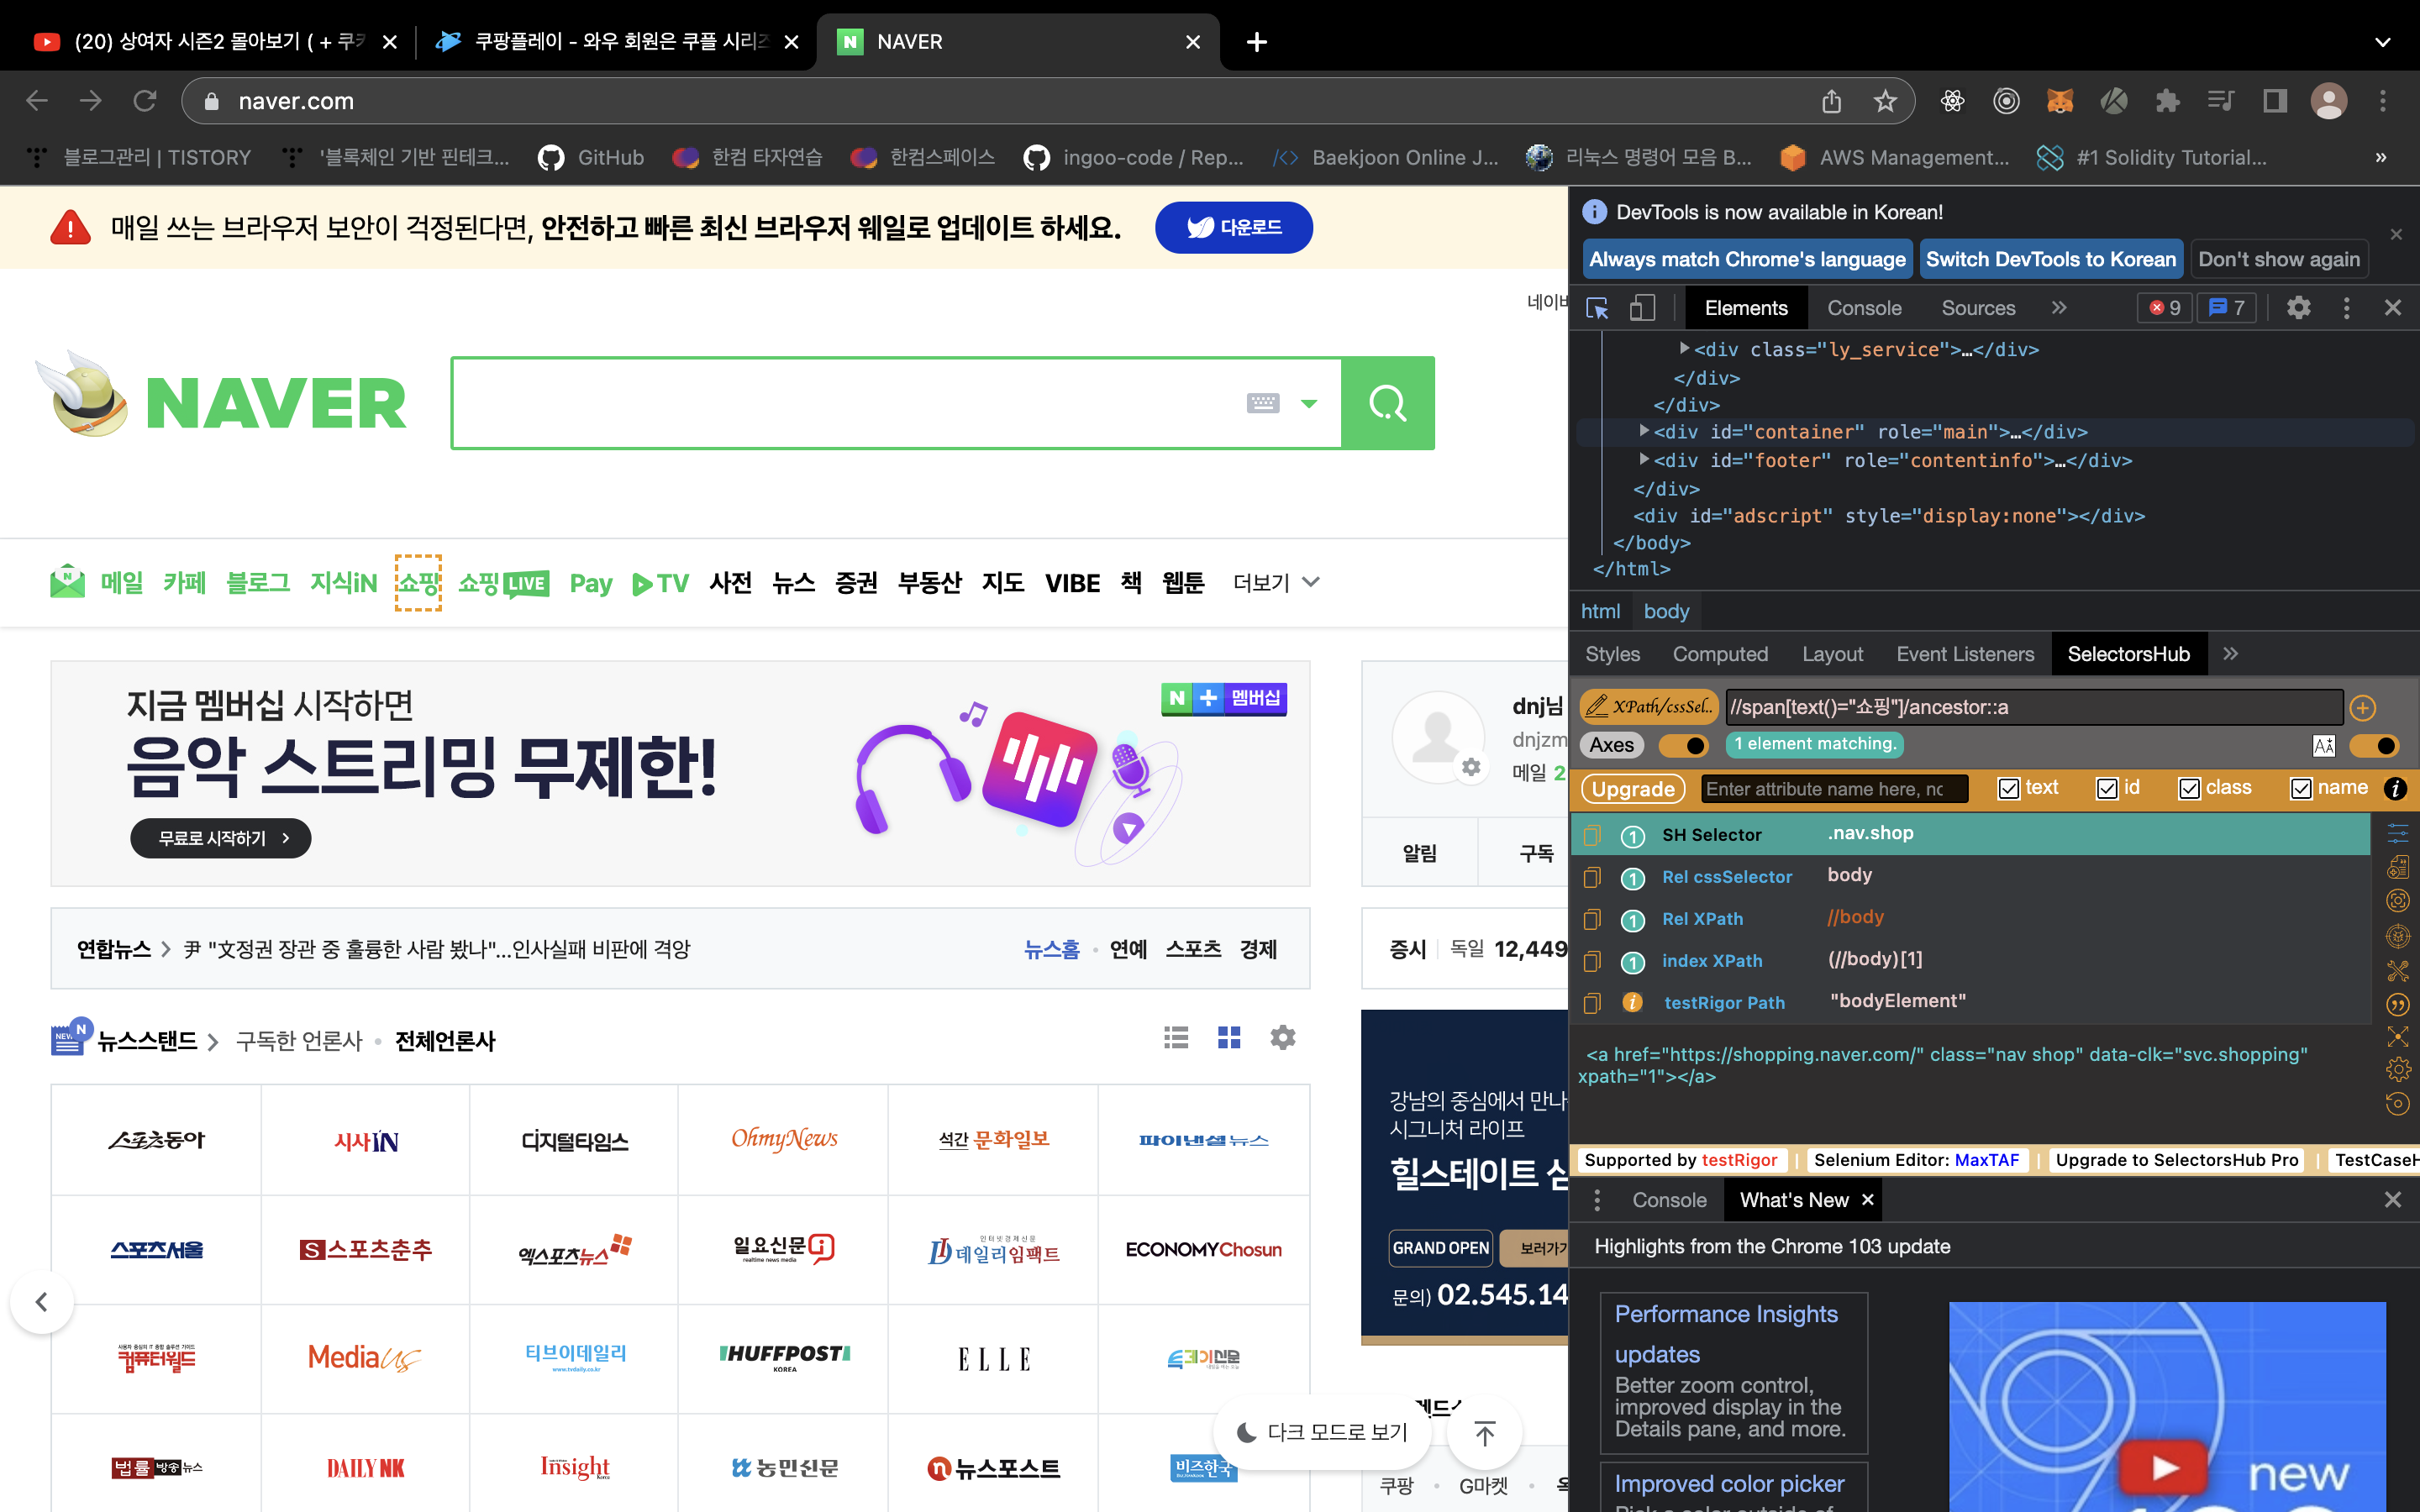The image size is (2420, 1512).
Task: Click the React DevTools extension icon
Action: (1952, 101)
